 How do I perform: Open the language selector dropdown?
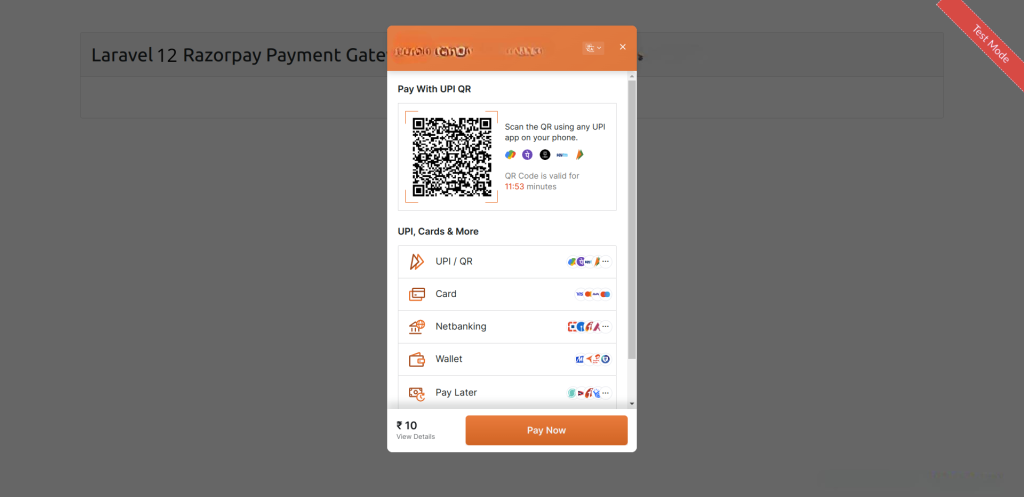pos(593,48)
